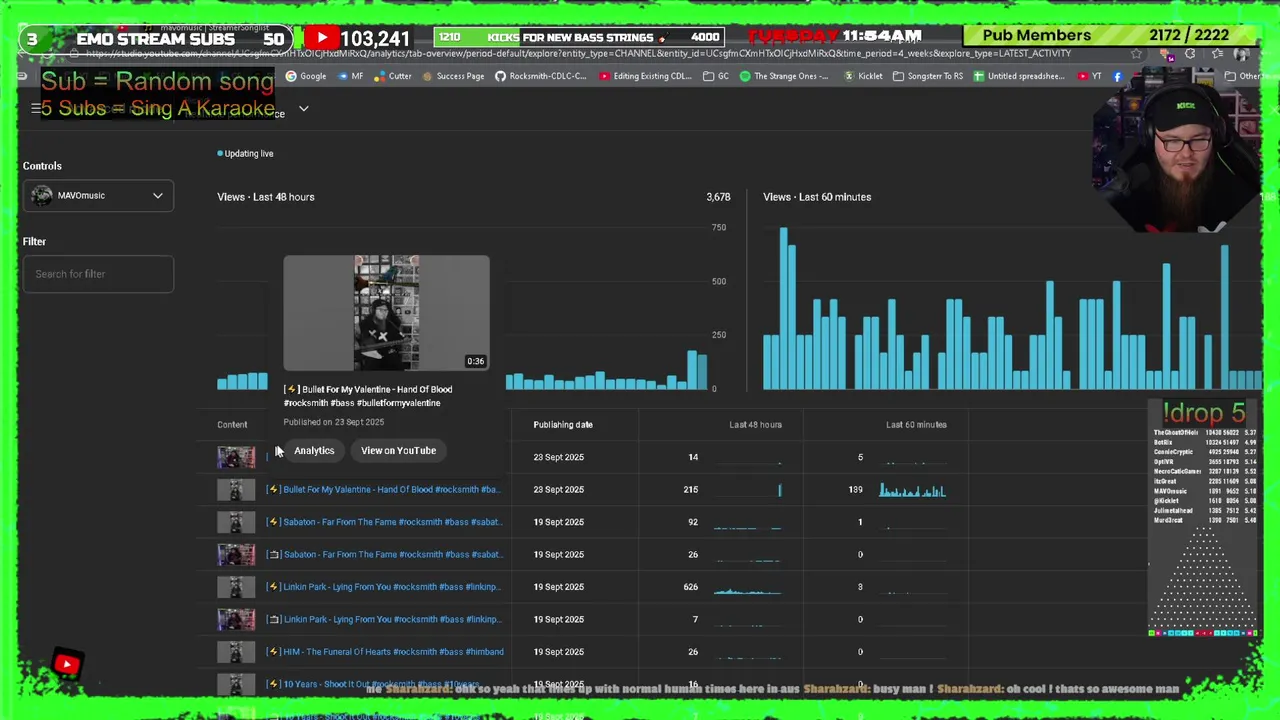This screenshot has width=1280, height=720.
Task: Open the Editing Existing CDL YouTube bookmark
Action: click(x=646, y=76)
